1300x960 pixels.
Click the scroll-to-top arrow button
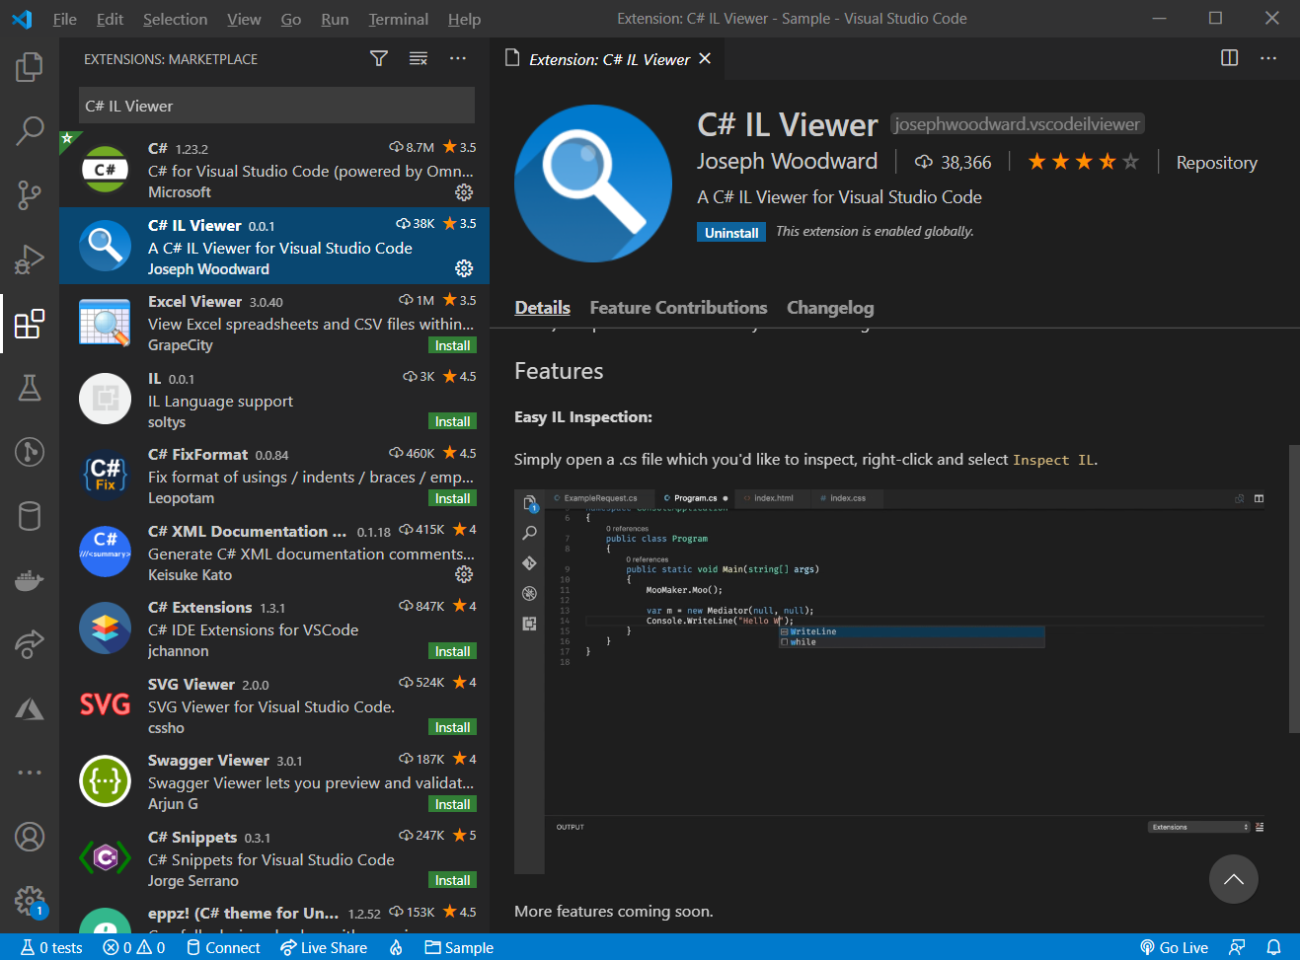tap(1233, 879)
